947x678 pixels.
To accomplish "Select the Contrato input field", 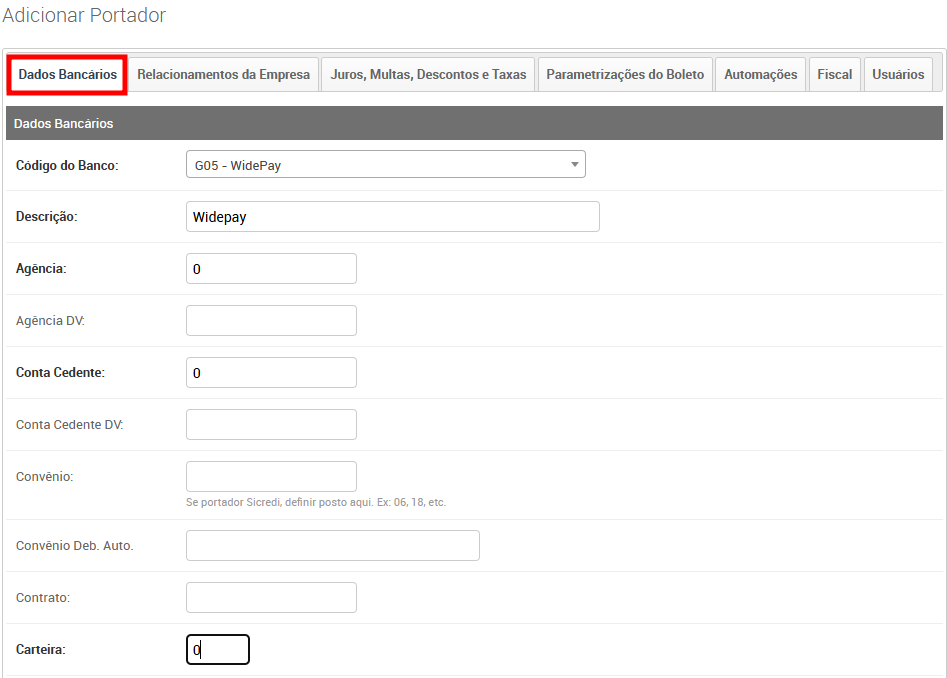I will (x=271, y=598).
